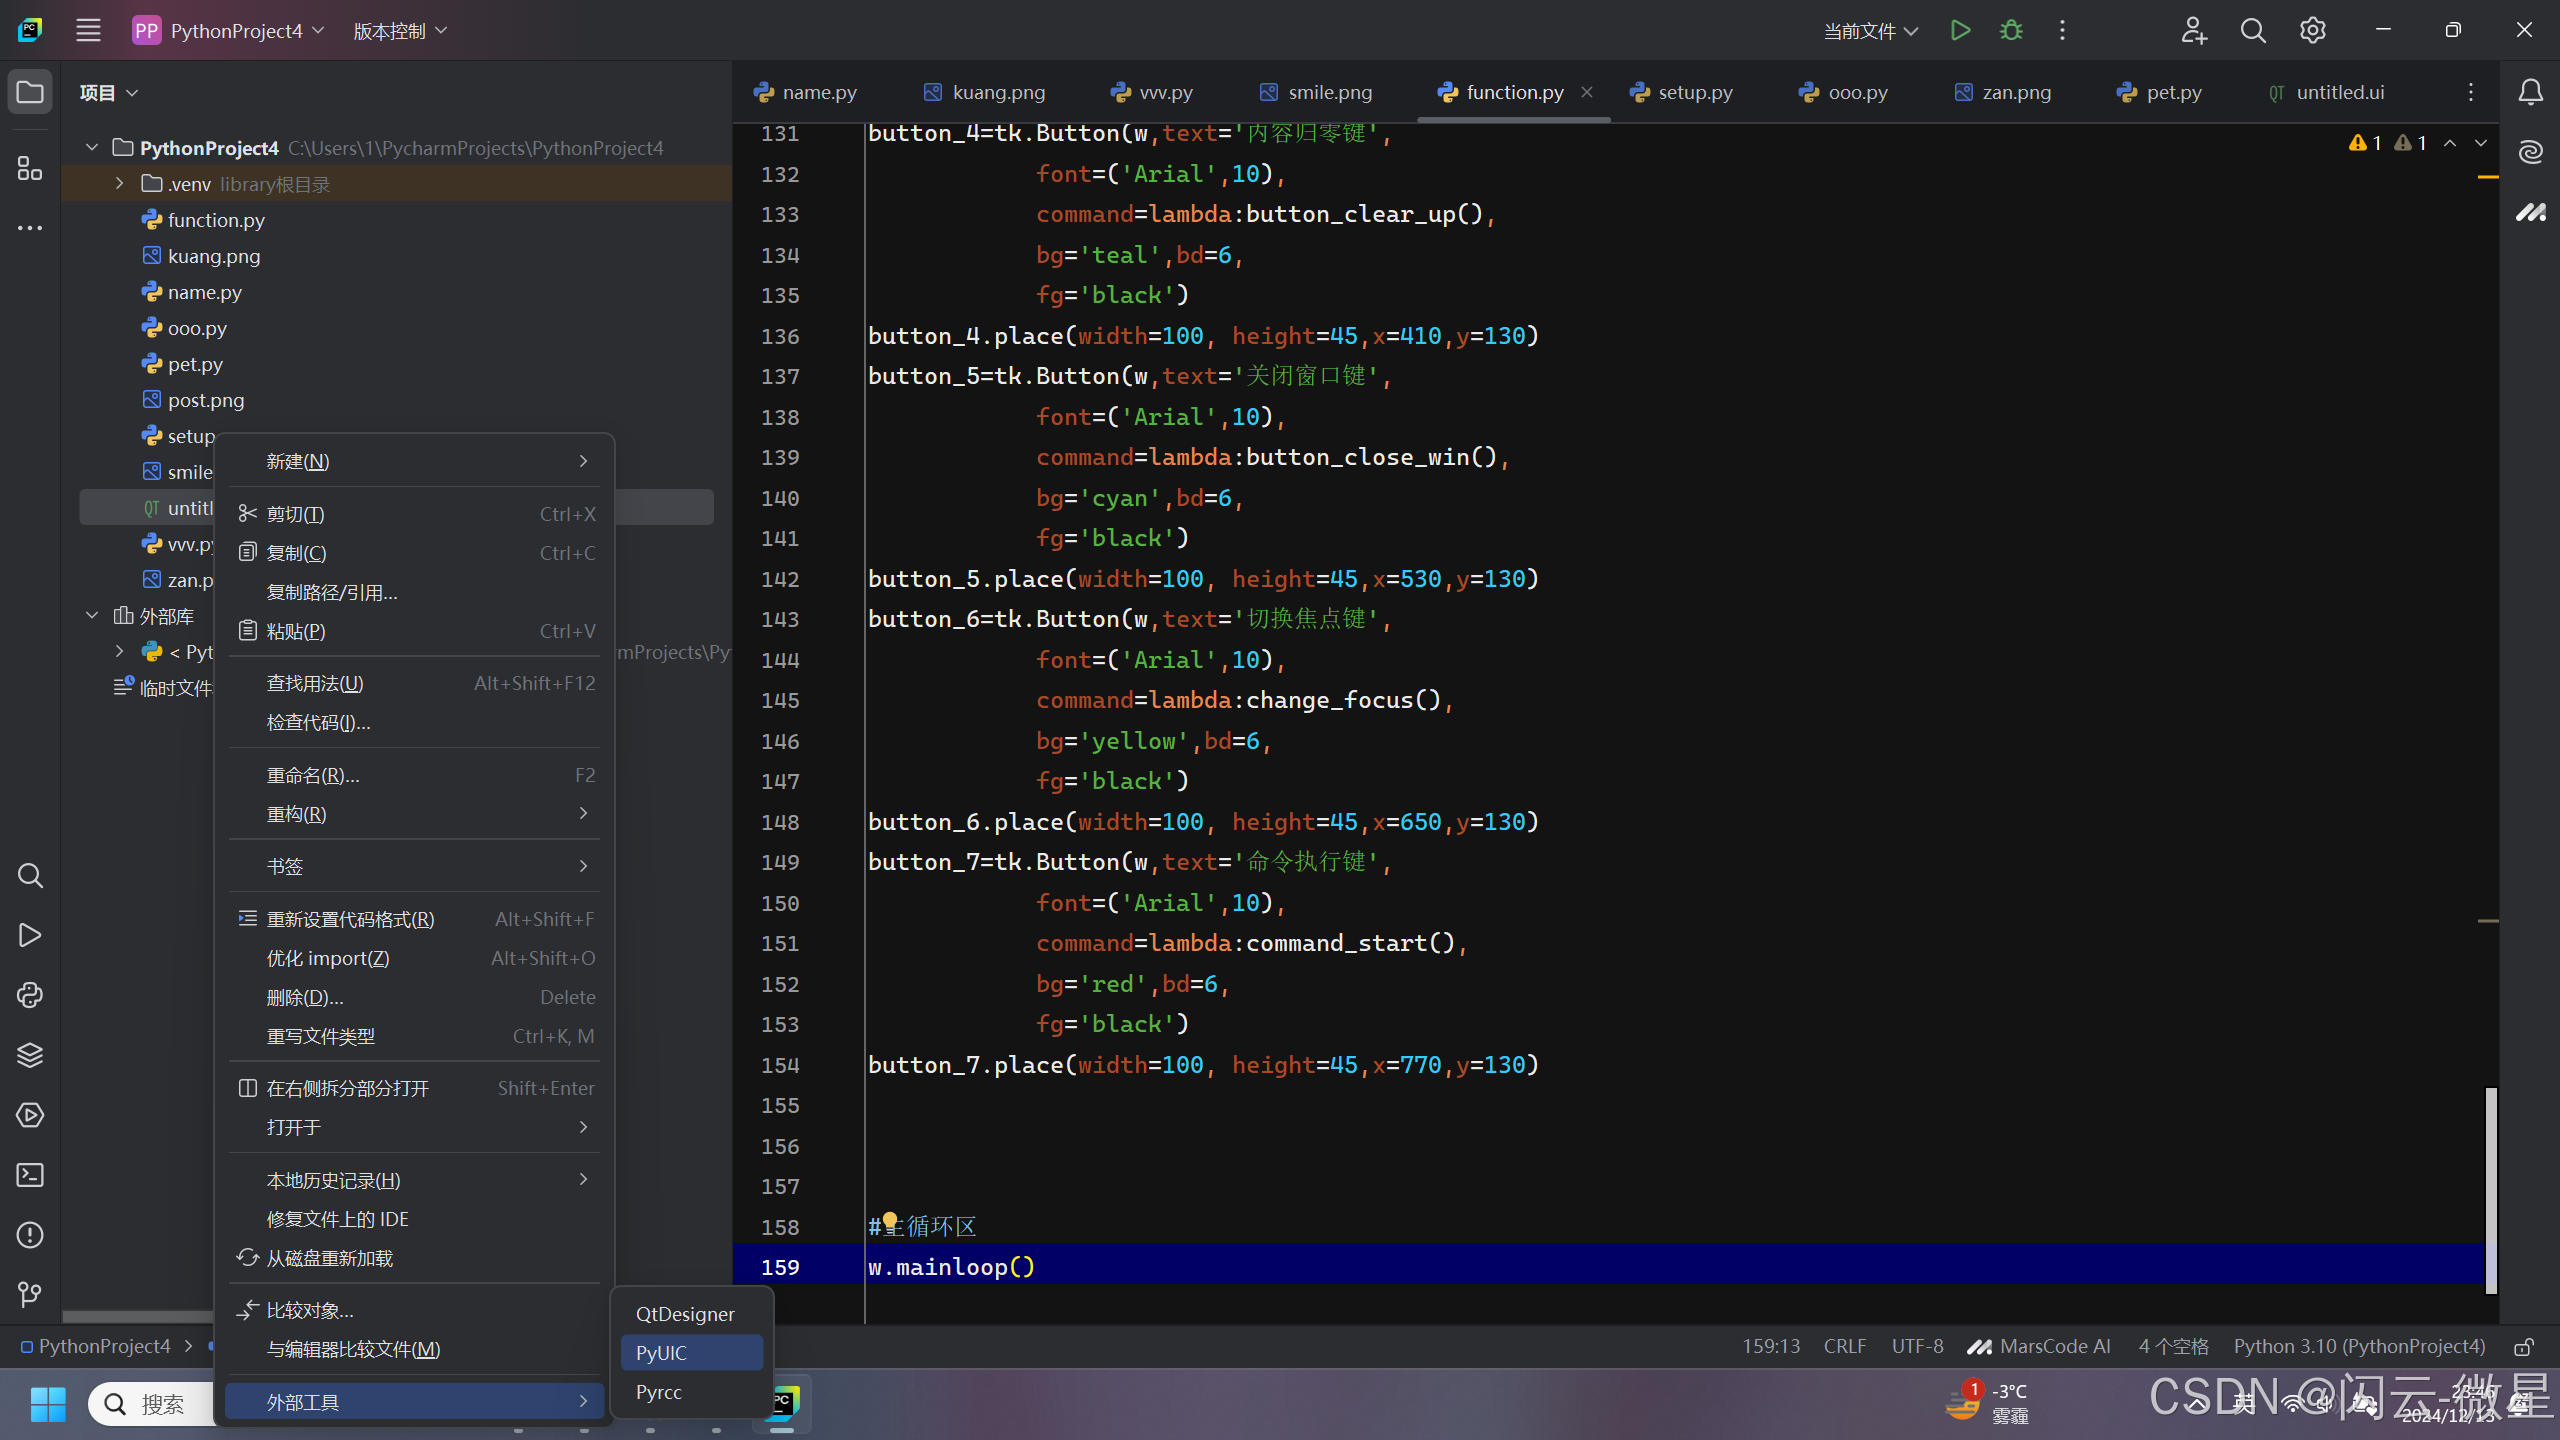
Task: Click the Python 3.10 interpreter selector
Action: point(2359,1347)
